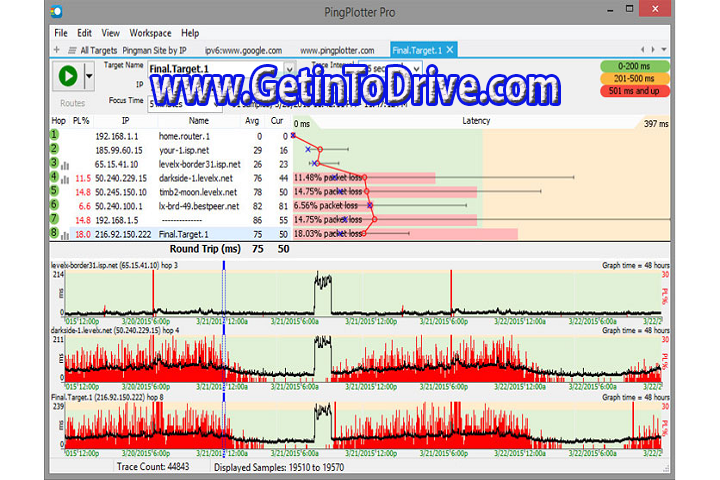Switch to the All Targets tab
Screen dimensions: 720x480
99,51
